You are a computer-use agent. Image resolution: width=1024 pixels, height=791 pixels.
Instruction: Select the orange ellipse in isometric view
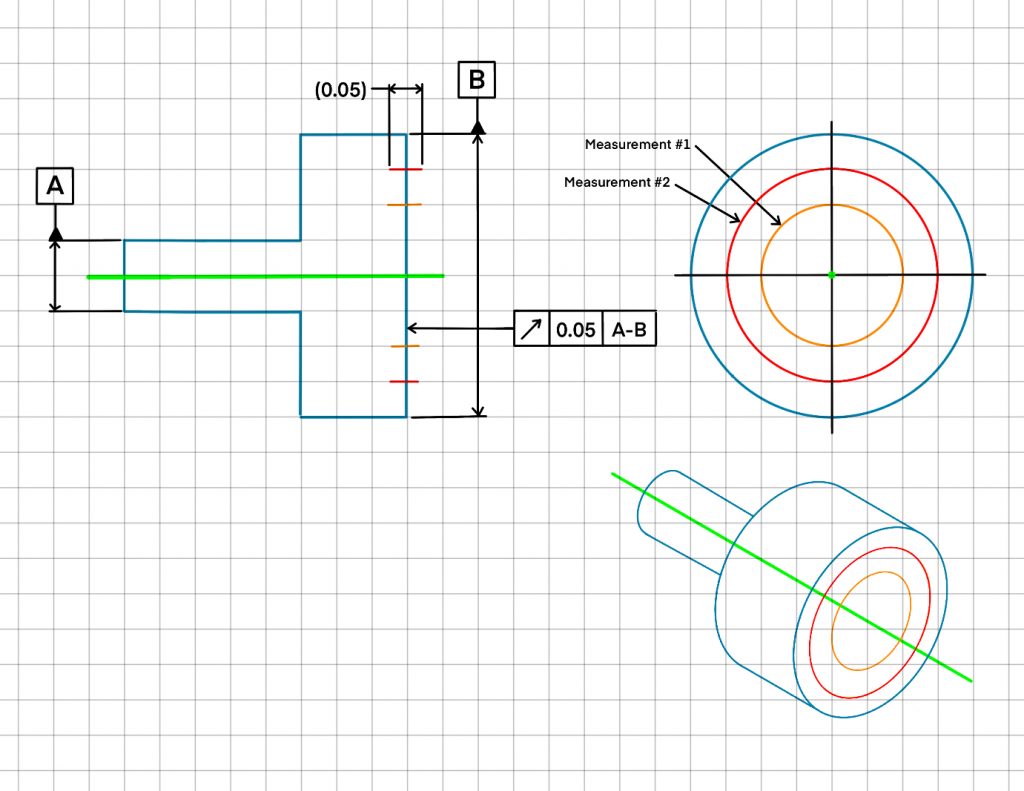(x=909, y=600)
